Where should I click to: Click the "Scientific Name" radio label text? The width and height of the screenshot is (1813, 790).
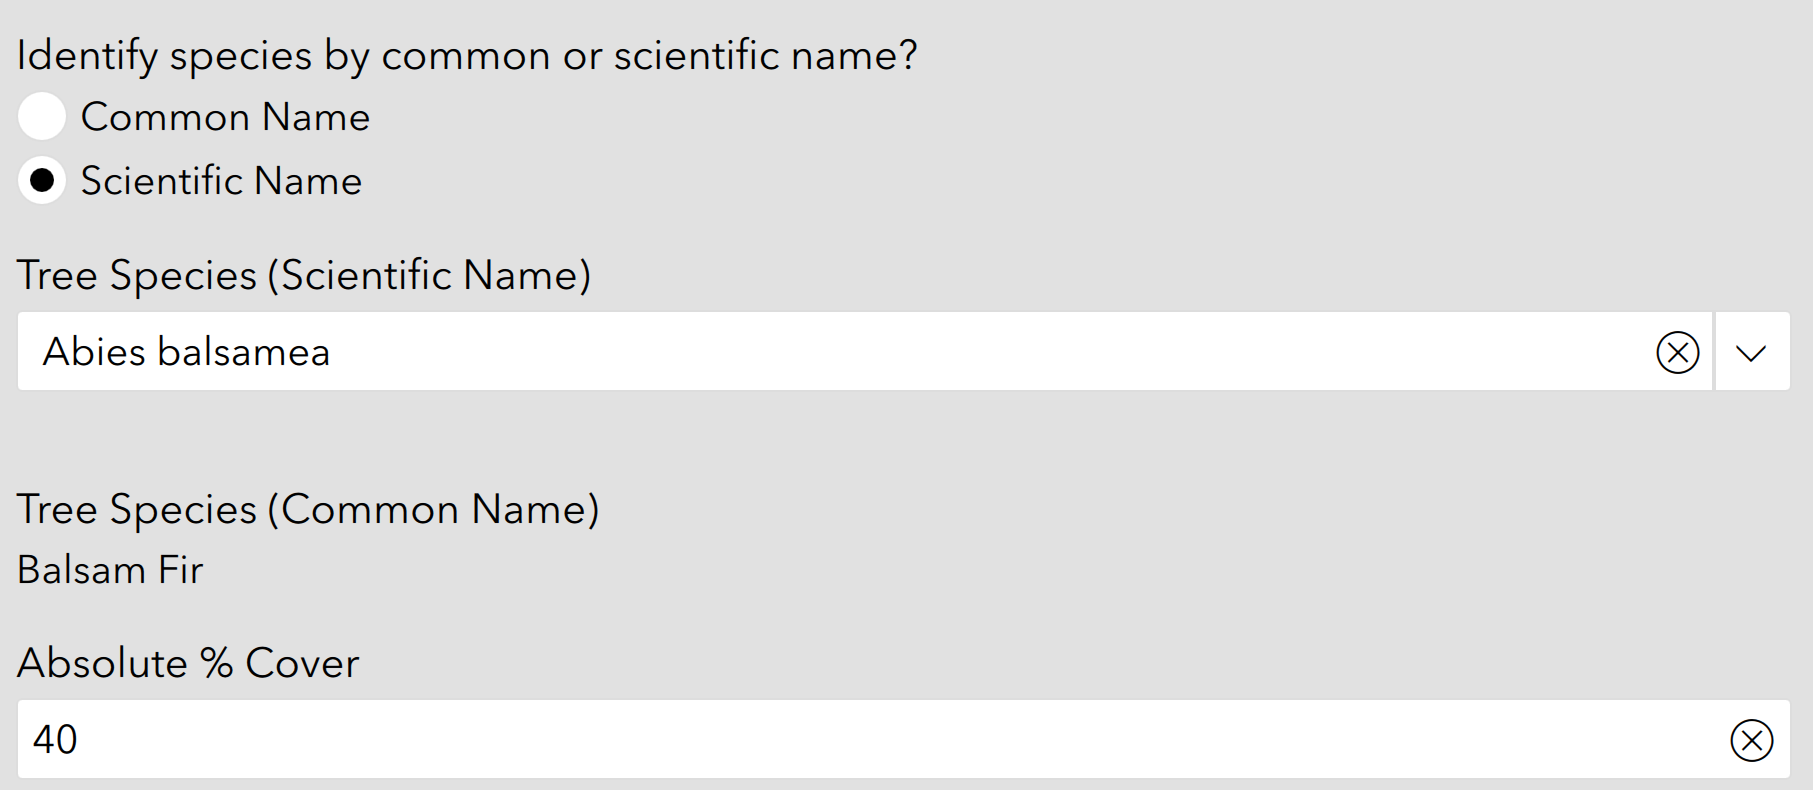221,181
